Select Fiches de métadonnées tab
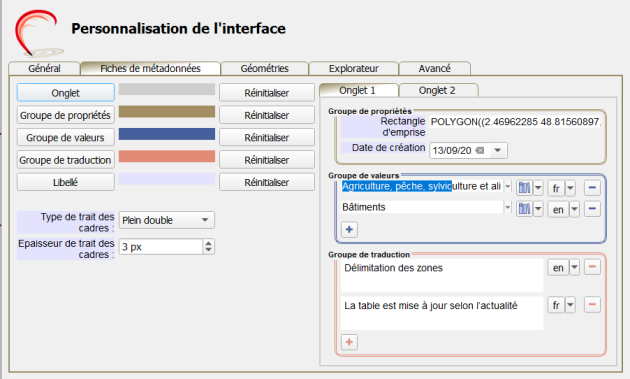630x379 pixels. (150, 68)
